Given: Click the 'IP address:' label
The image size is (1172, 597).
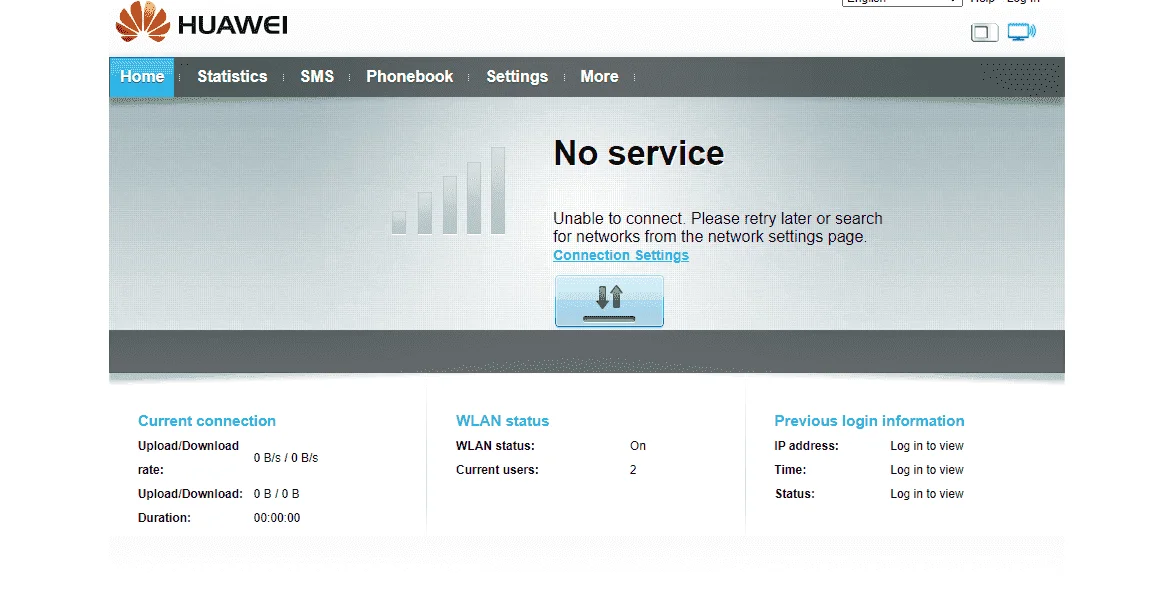Looking at the screenshot, I should click(x=806, y=445).
